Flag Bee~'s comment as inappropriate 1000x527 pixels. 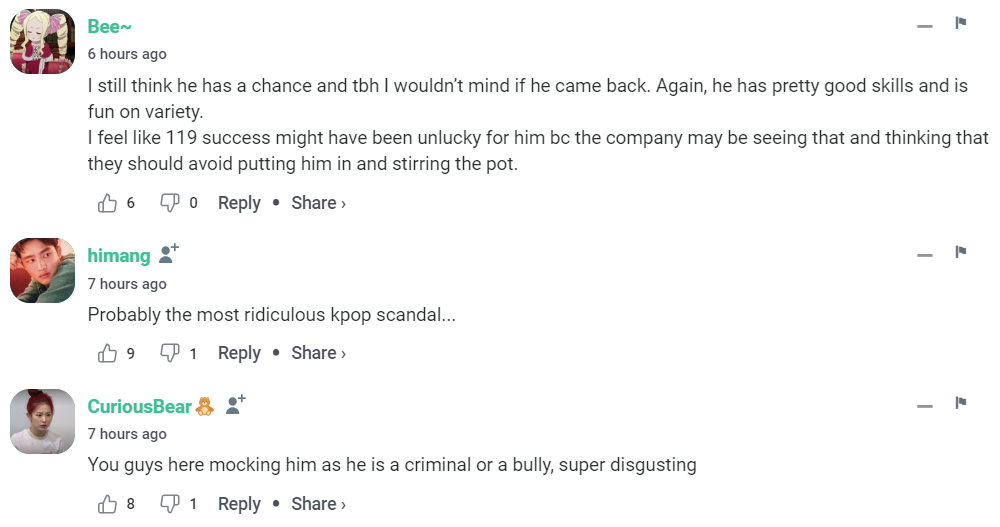tap(961, 23)
